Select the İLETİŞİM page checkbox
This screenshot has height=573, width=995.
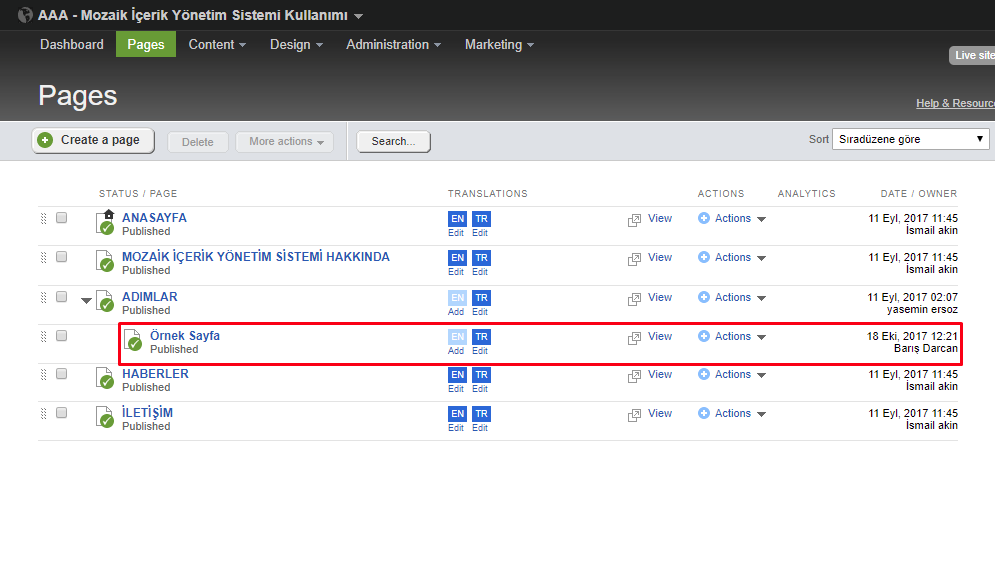[x=62, y=413]
